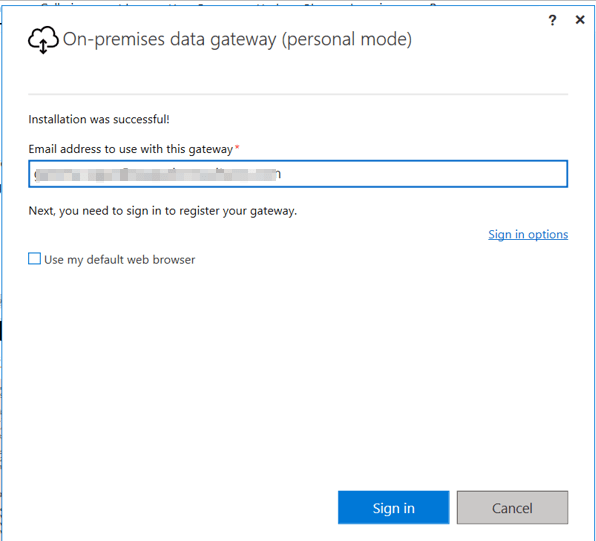The height and width of the screenshot is (541, 596).
Task: Click the blurred email text in the field
Action: pos(156,175)
